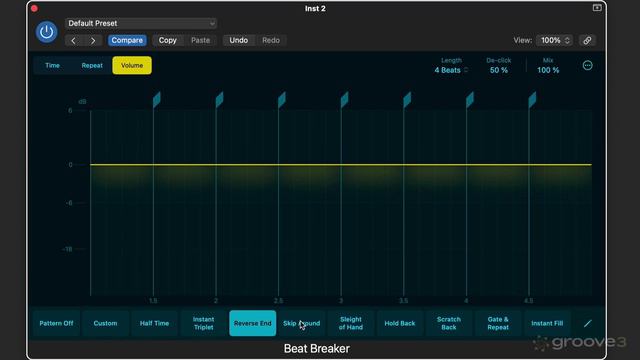This screenshot has width=640, height=360.
Task: Select slice marker at 2
Action: [x=219, y=100]
